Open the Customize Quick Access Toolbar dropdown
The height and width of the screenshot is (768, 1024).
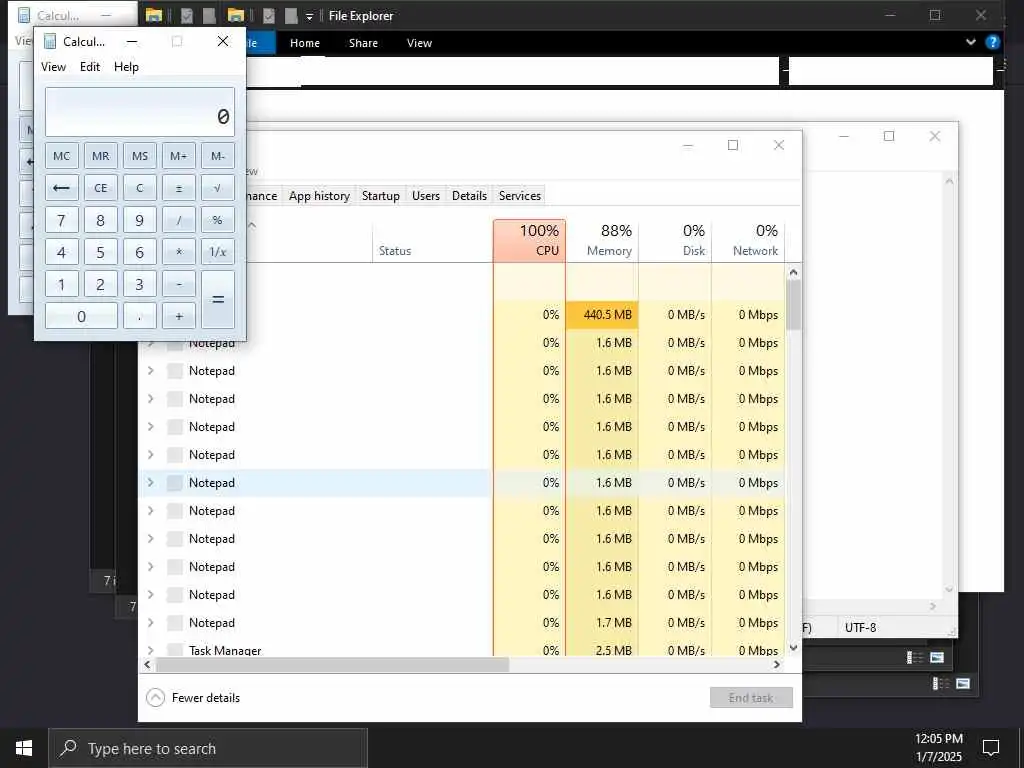(x=310, y=16)
